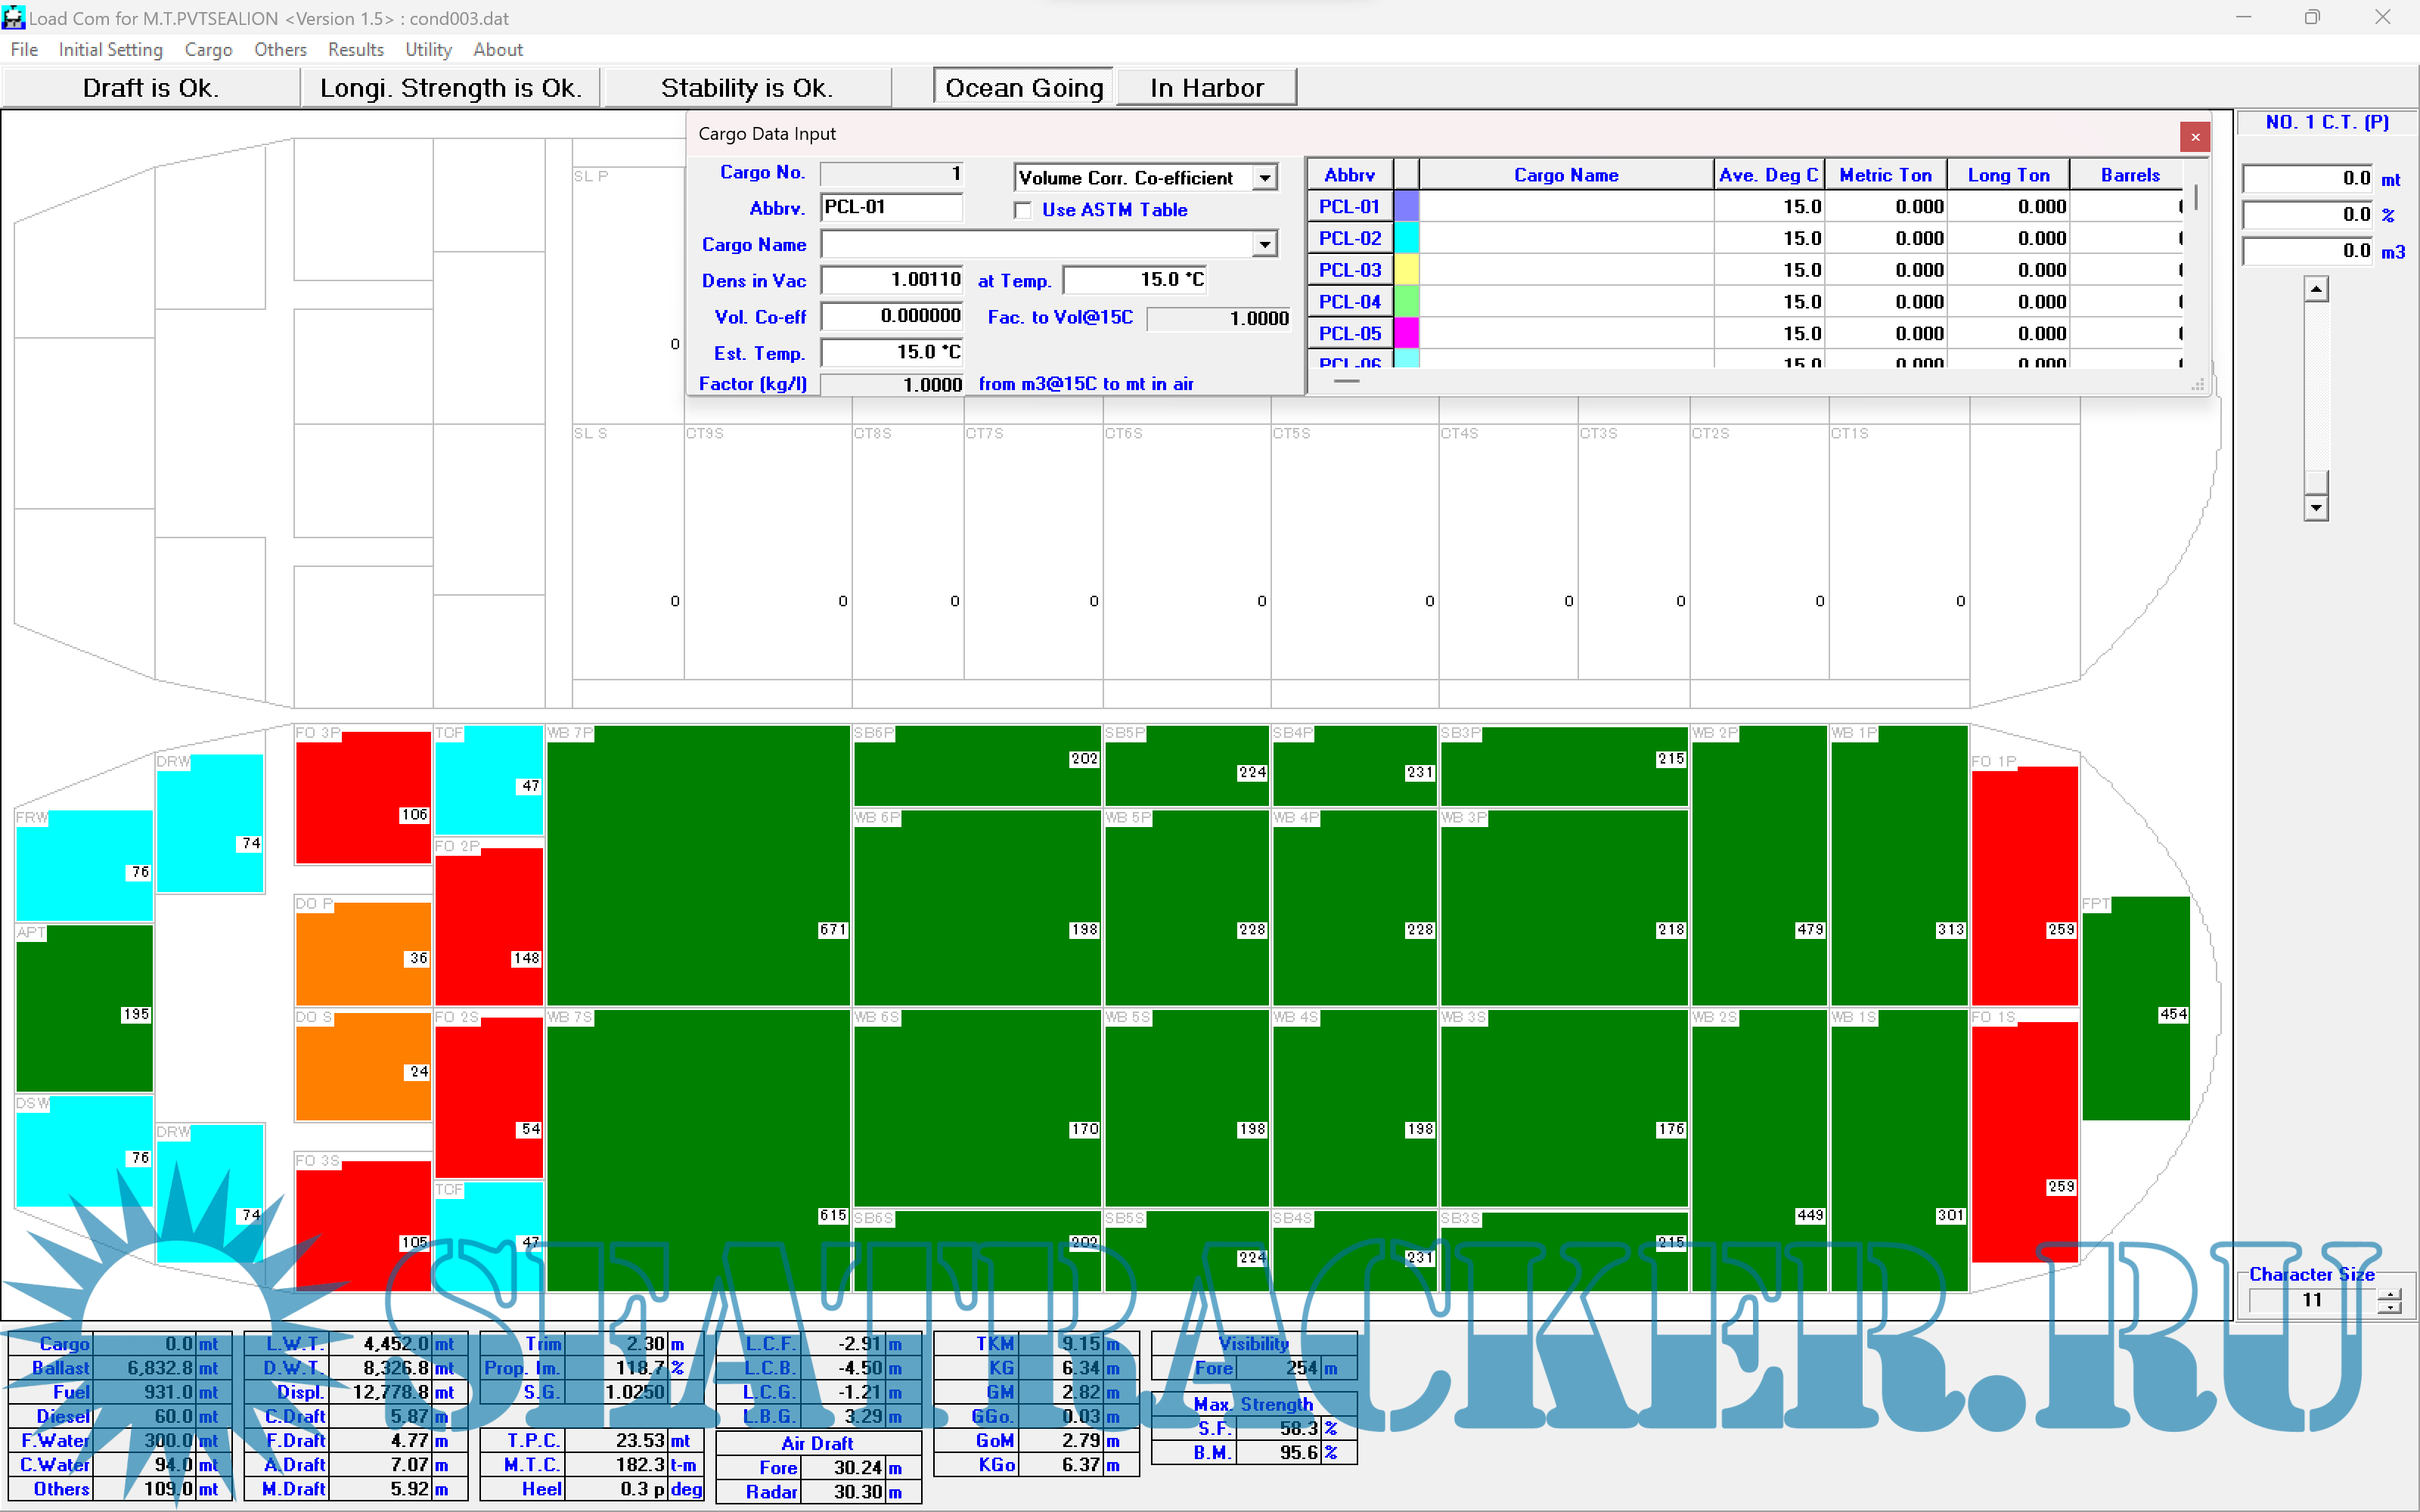
Task: Click the PCL-05 magenta color swatch
Action: click(x=1406, y=333)
